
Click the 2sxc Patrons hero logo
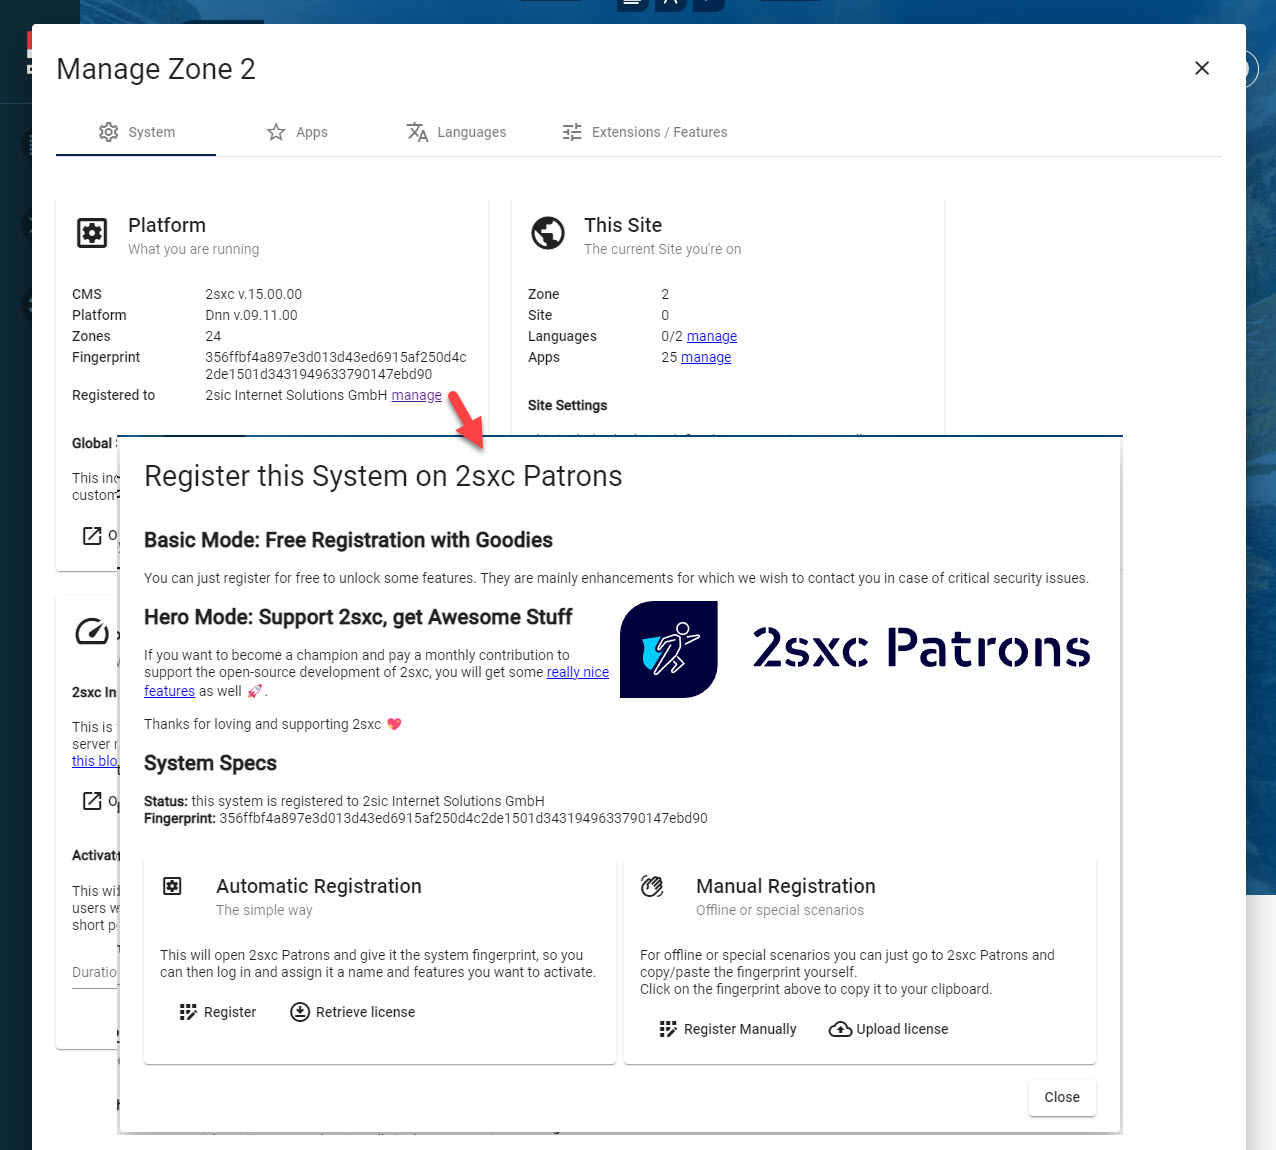pyautogui.click(x=669, y=649)
